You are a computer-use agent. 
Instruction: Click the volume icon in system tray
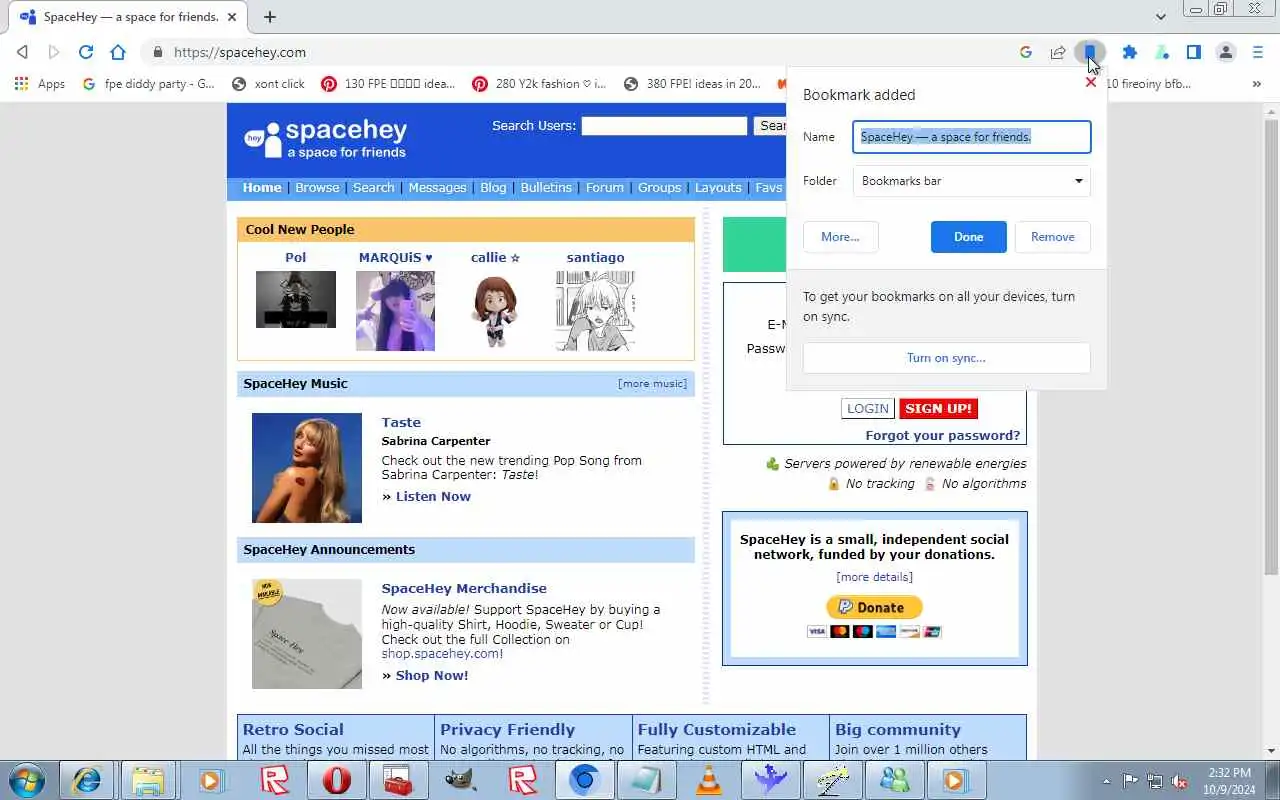tap(1180, 781)
